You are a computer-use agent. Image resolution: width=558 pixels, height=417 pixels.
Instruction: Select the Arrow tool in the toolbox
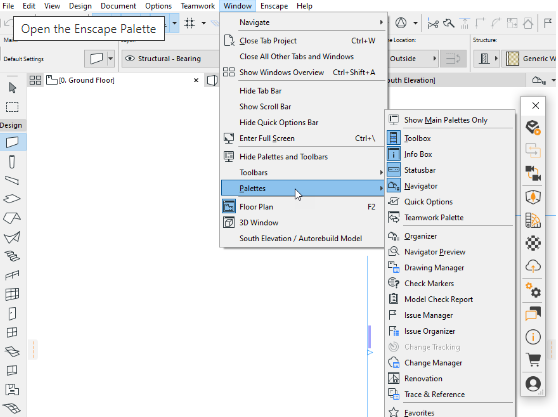[12, 88]
